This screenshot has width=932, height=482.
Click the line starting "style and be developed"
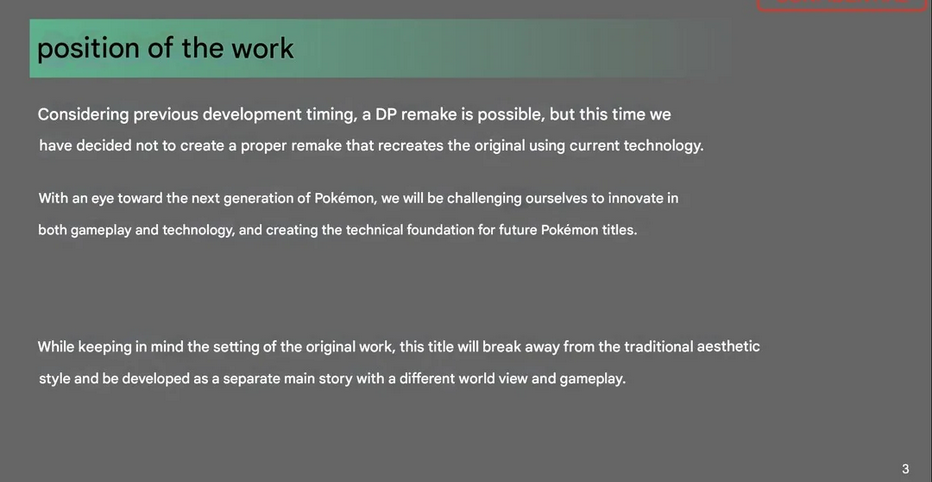pyautogui.click(x=332, y=379)
